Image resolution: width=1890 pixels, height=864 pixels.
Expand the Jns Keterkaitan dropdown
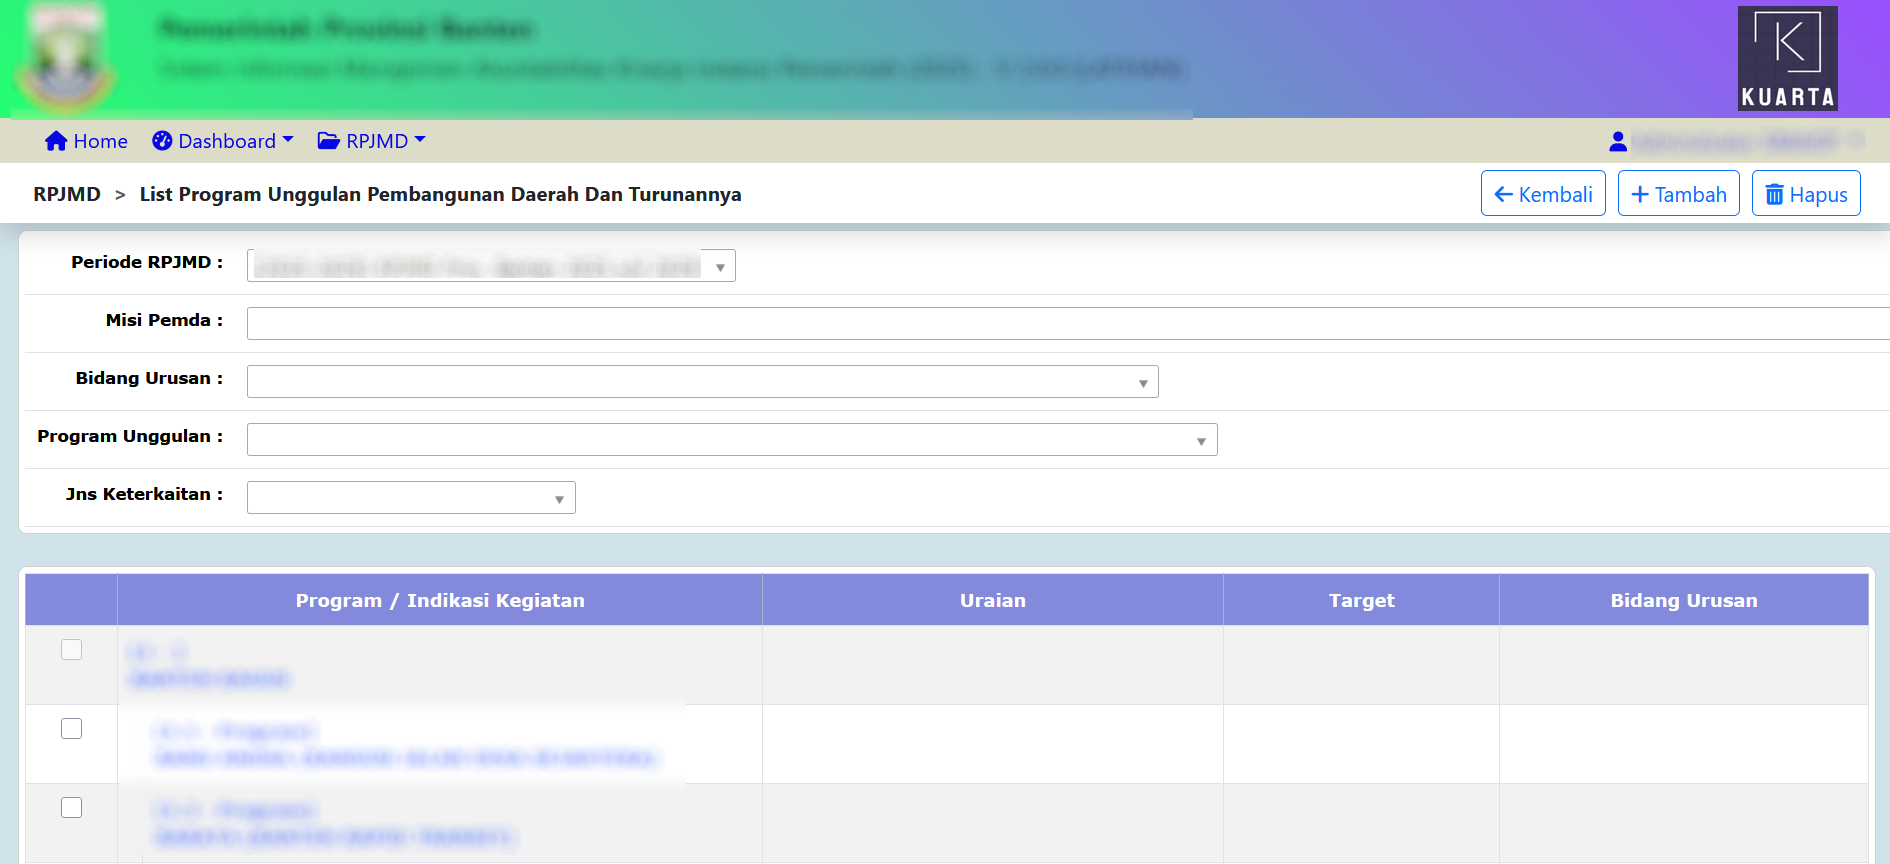point(411,498)
